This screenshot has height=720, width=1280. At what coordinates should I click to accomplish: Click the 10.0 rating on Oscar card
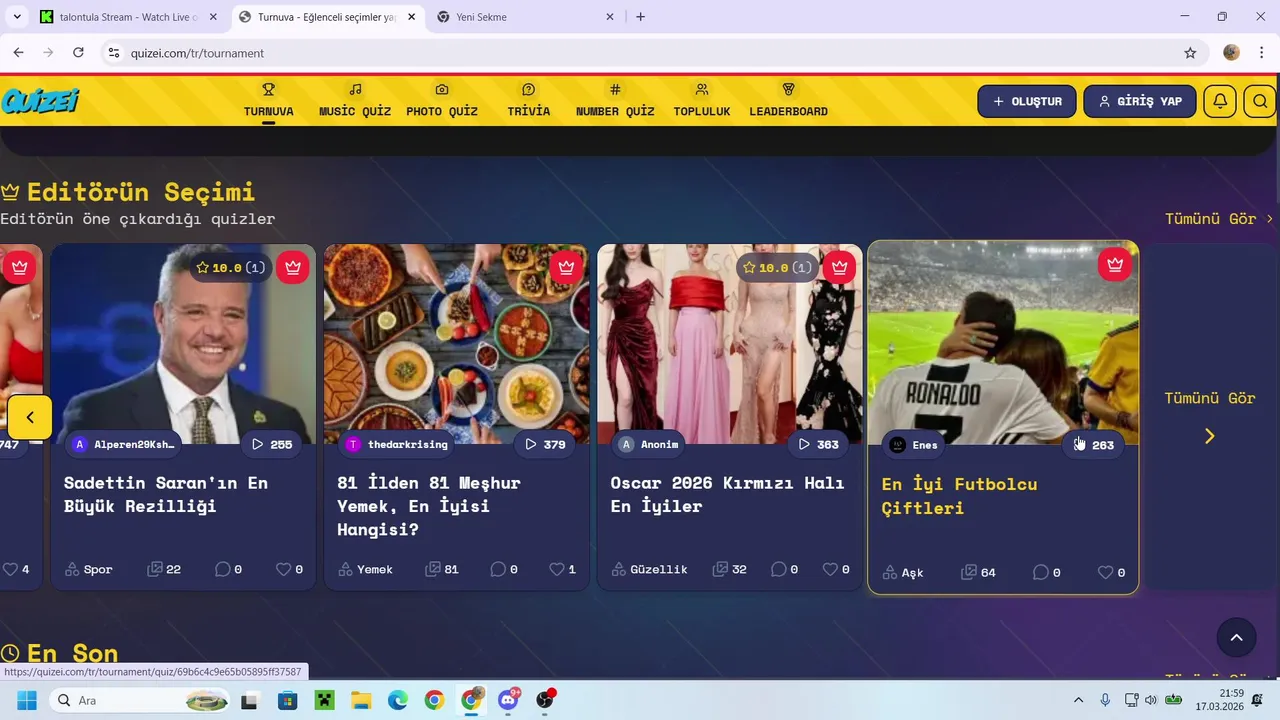coord(778,267)
